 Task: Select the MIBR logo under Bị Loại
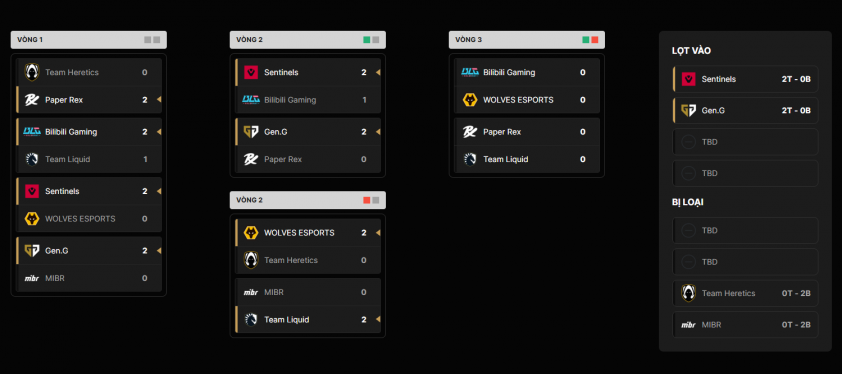(688, 325)
